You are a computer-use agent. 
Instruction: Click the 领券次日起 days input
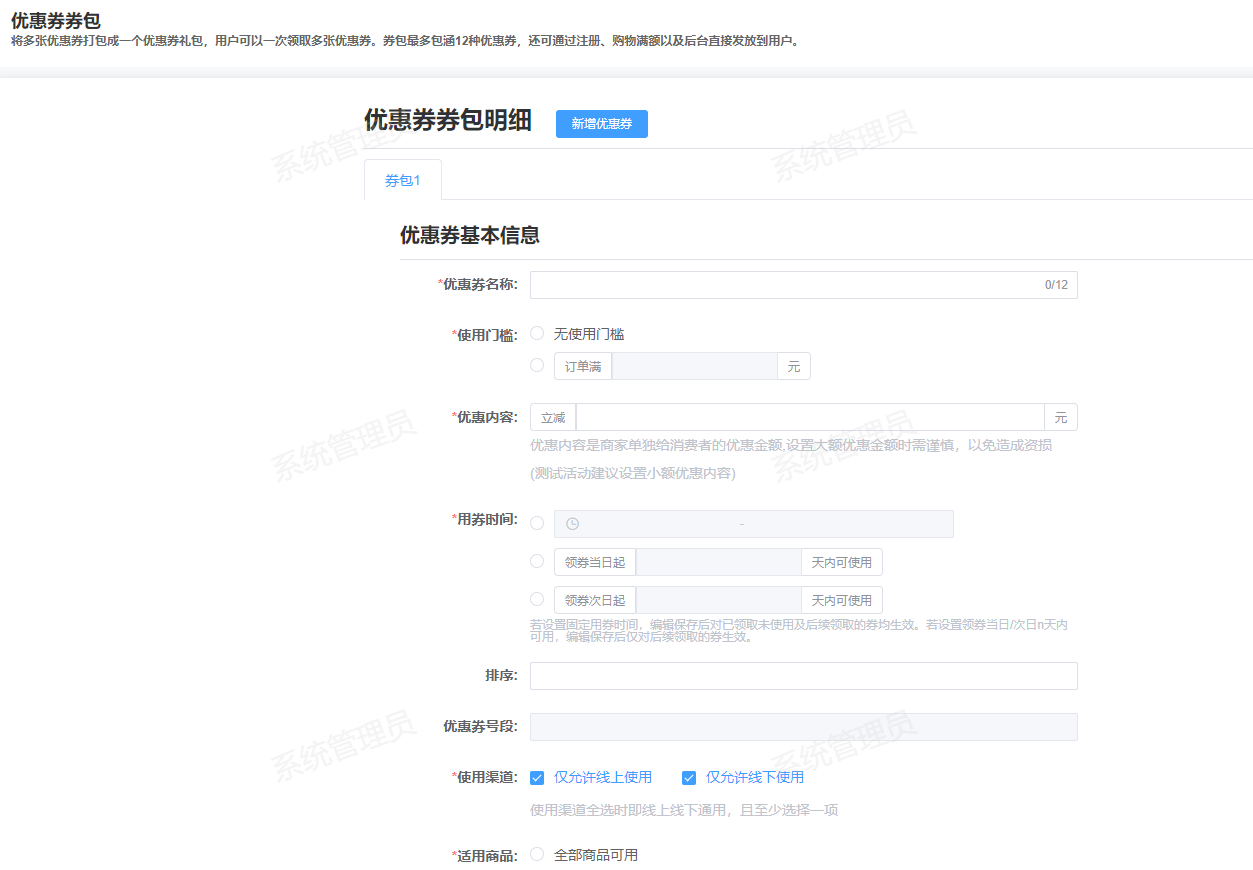(718, 600)
